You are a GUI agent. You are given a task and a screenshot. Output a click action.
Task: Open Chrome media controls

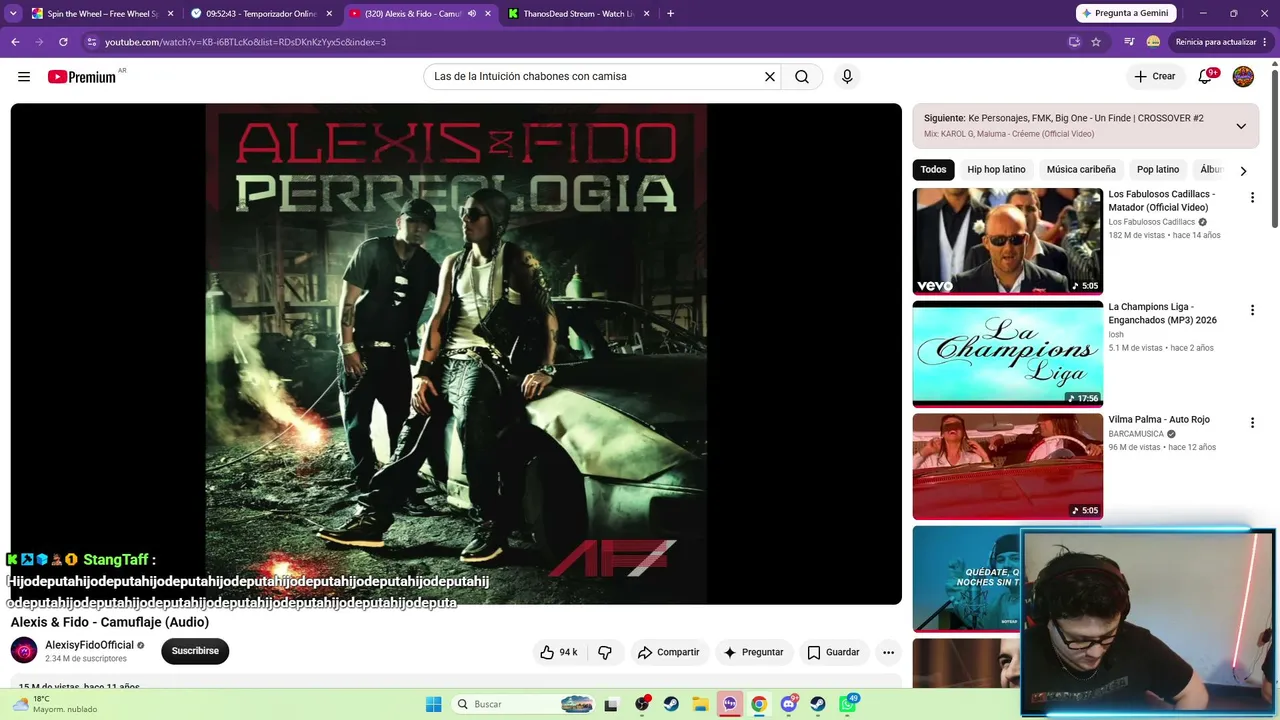pyautogui.click(x=1129, y=42)
